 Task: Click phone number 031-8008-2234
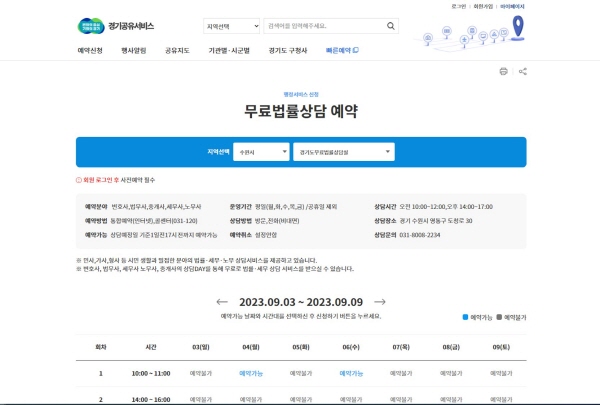420,235
